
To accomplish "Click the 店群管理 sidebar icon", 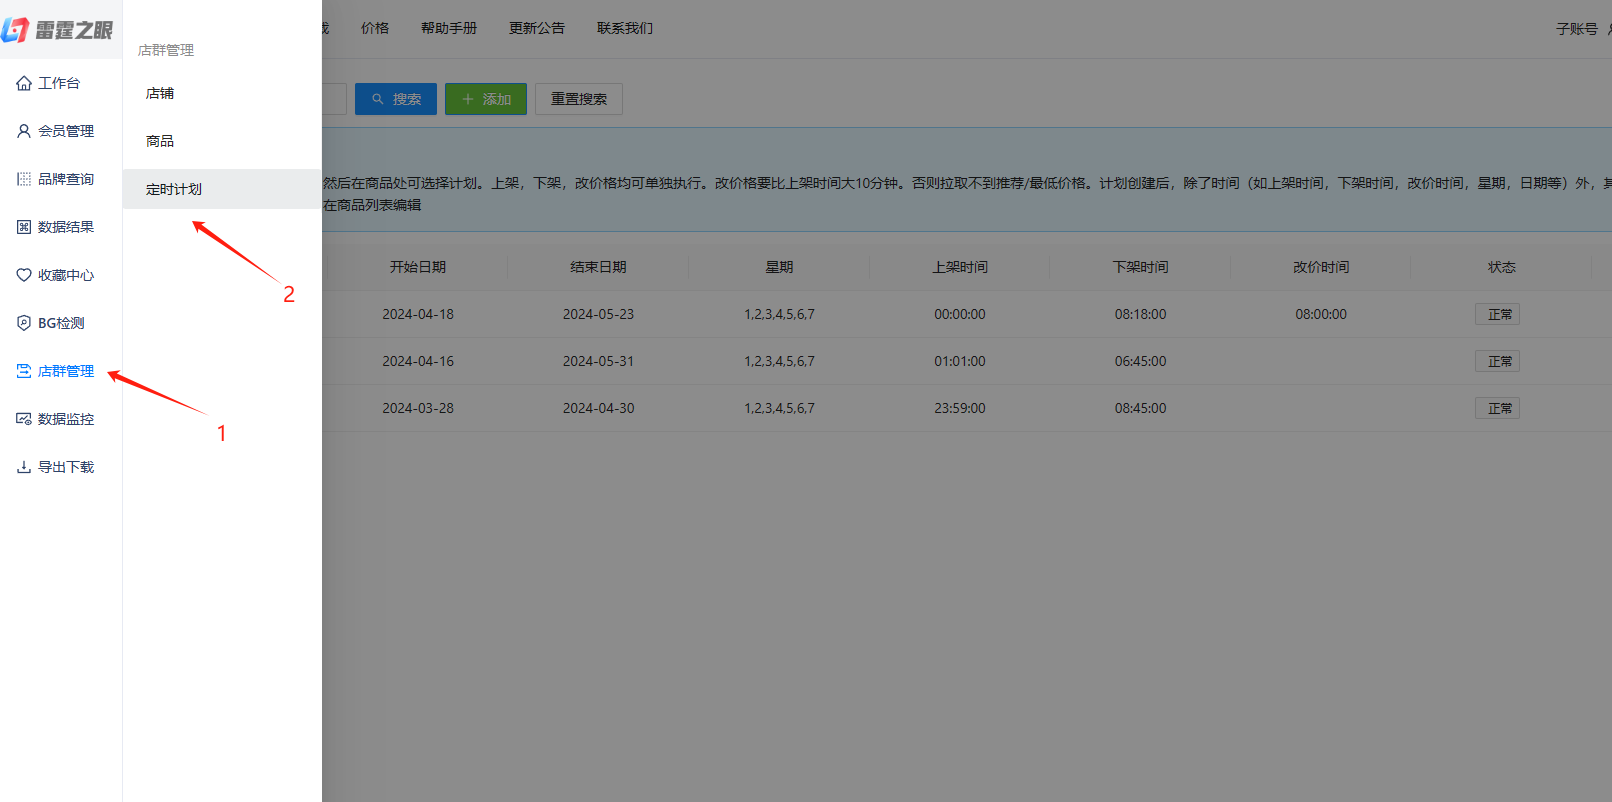I will pos(24,371).
